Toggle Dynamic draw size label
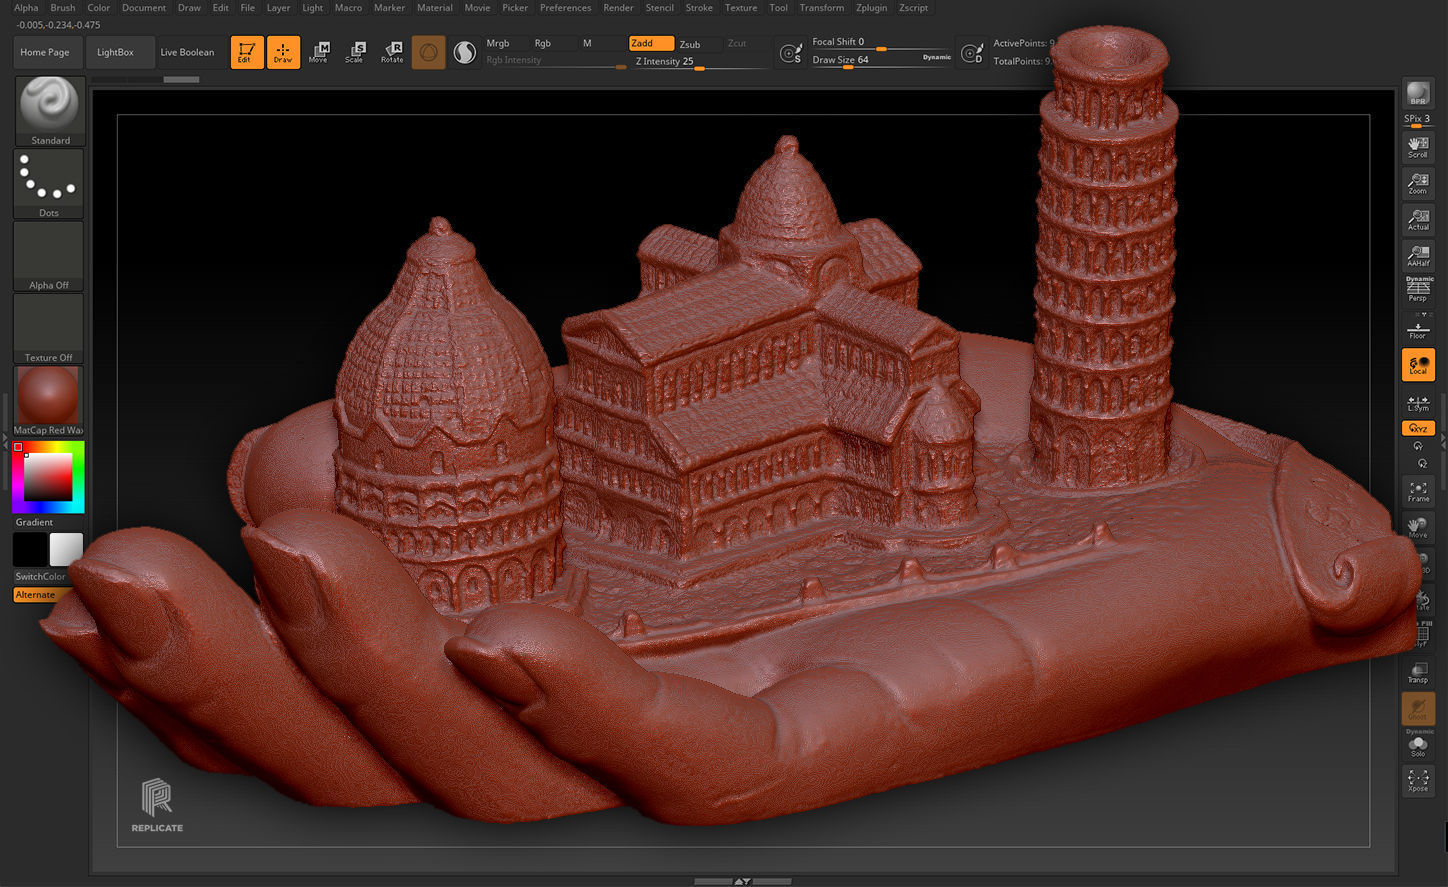The width and height of the screenshot is (1448, 887). (x=937, y=58)
